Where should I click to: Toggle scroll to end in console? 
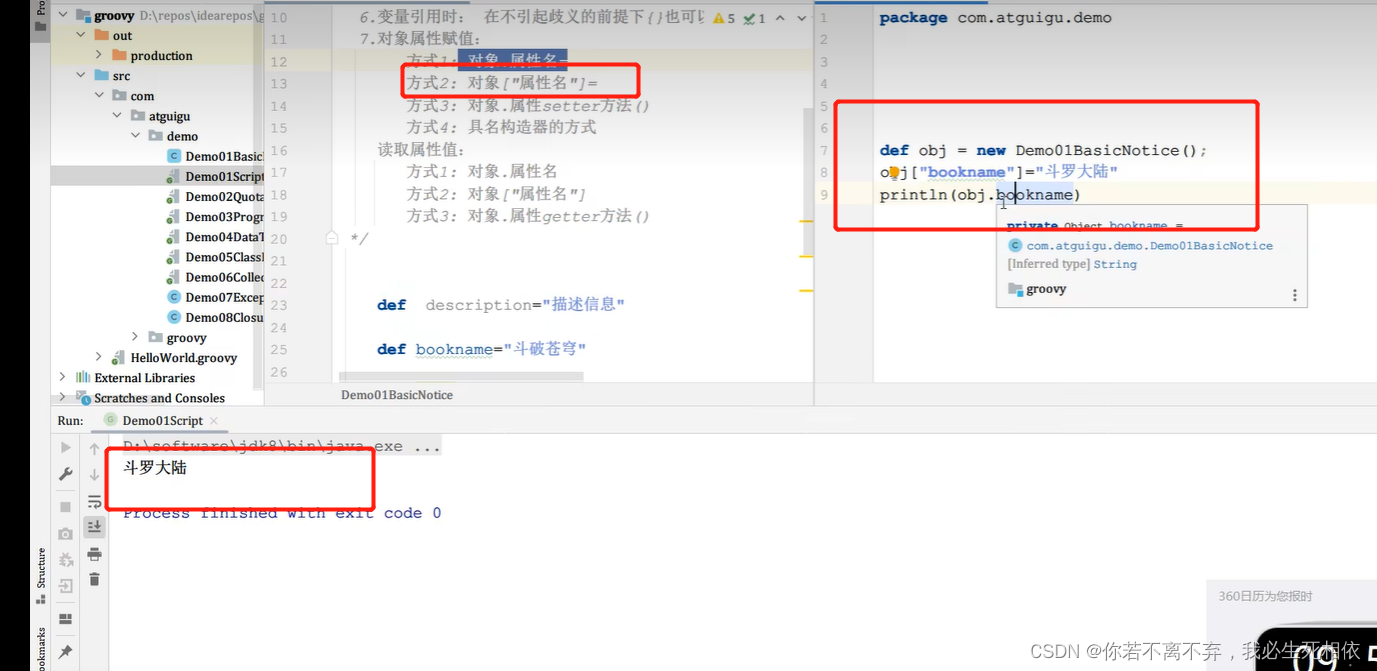click(x=95, y=526)
